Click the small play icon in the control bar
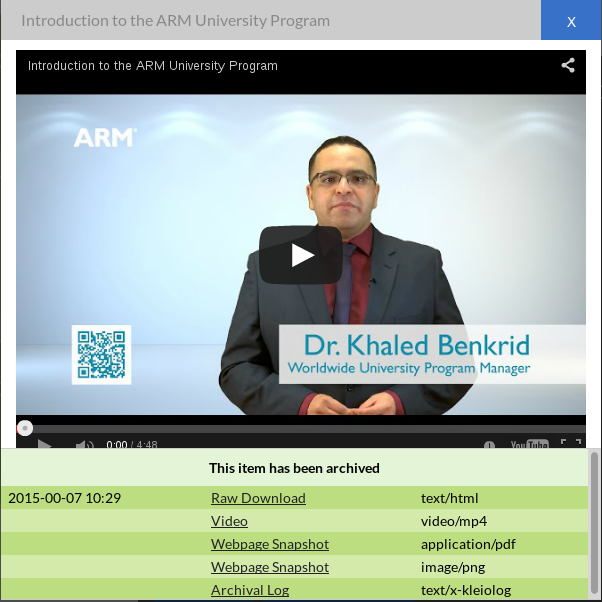602x602 pixels. pos(45,444)
